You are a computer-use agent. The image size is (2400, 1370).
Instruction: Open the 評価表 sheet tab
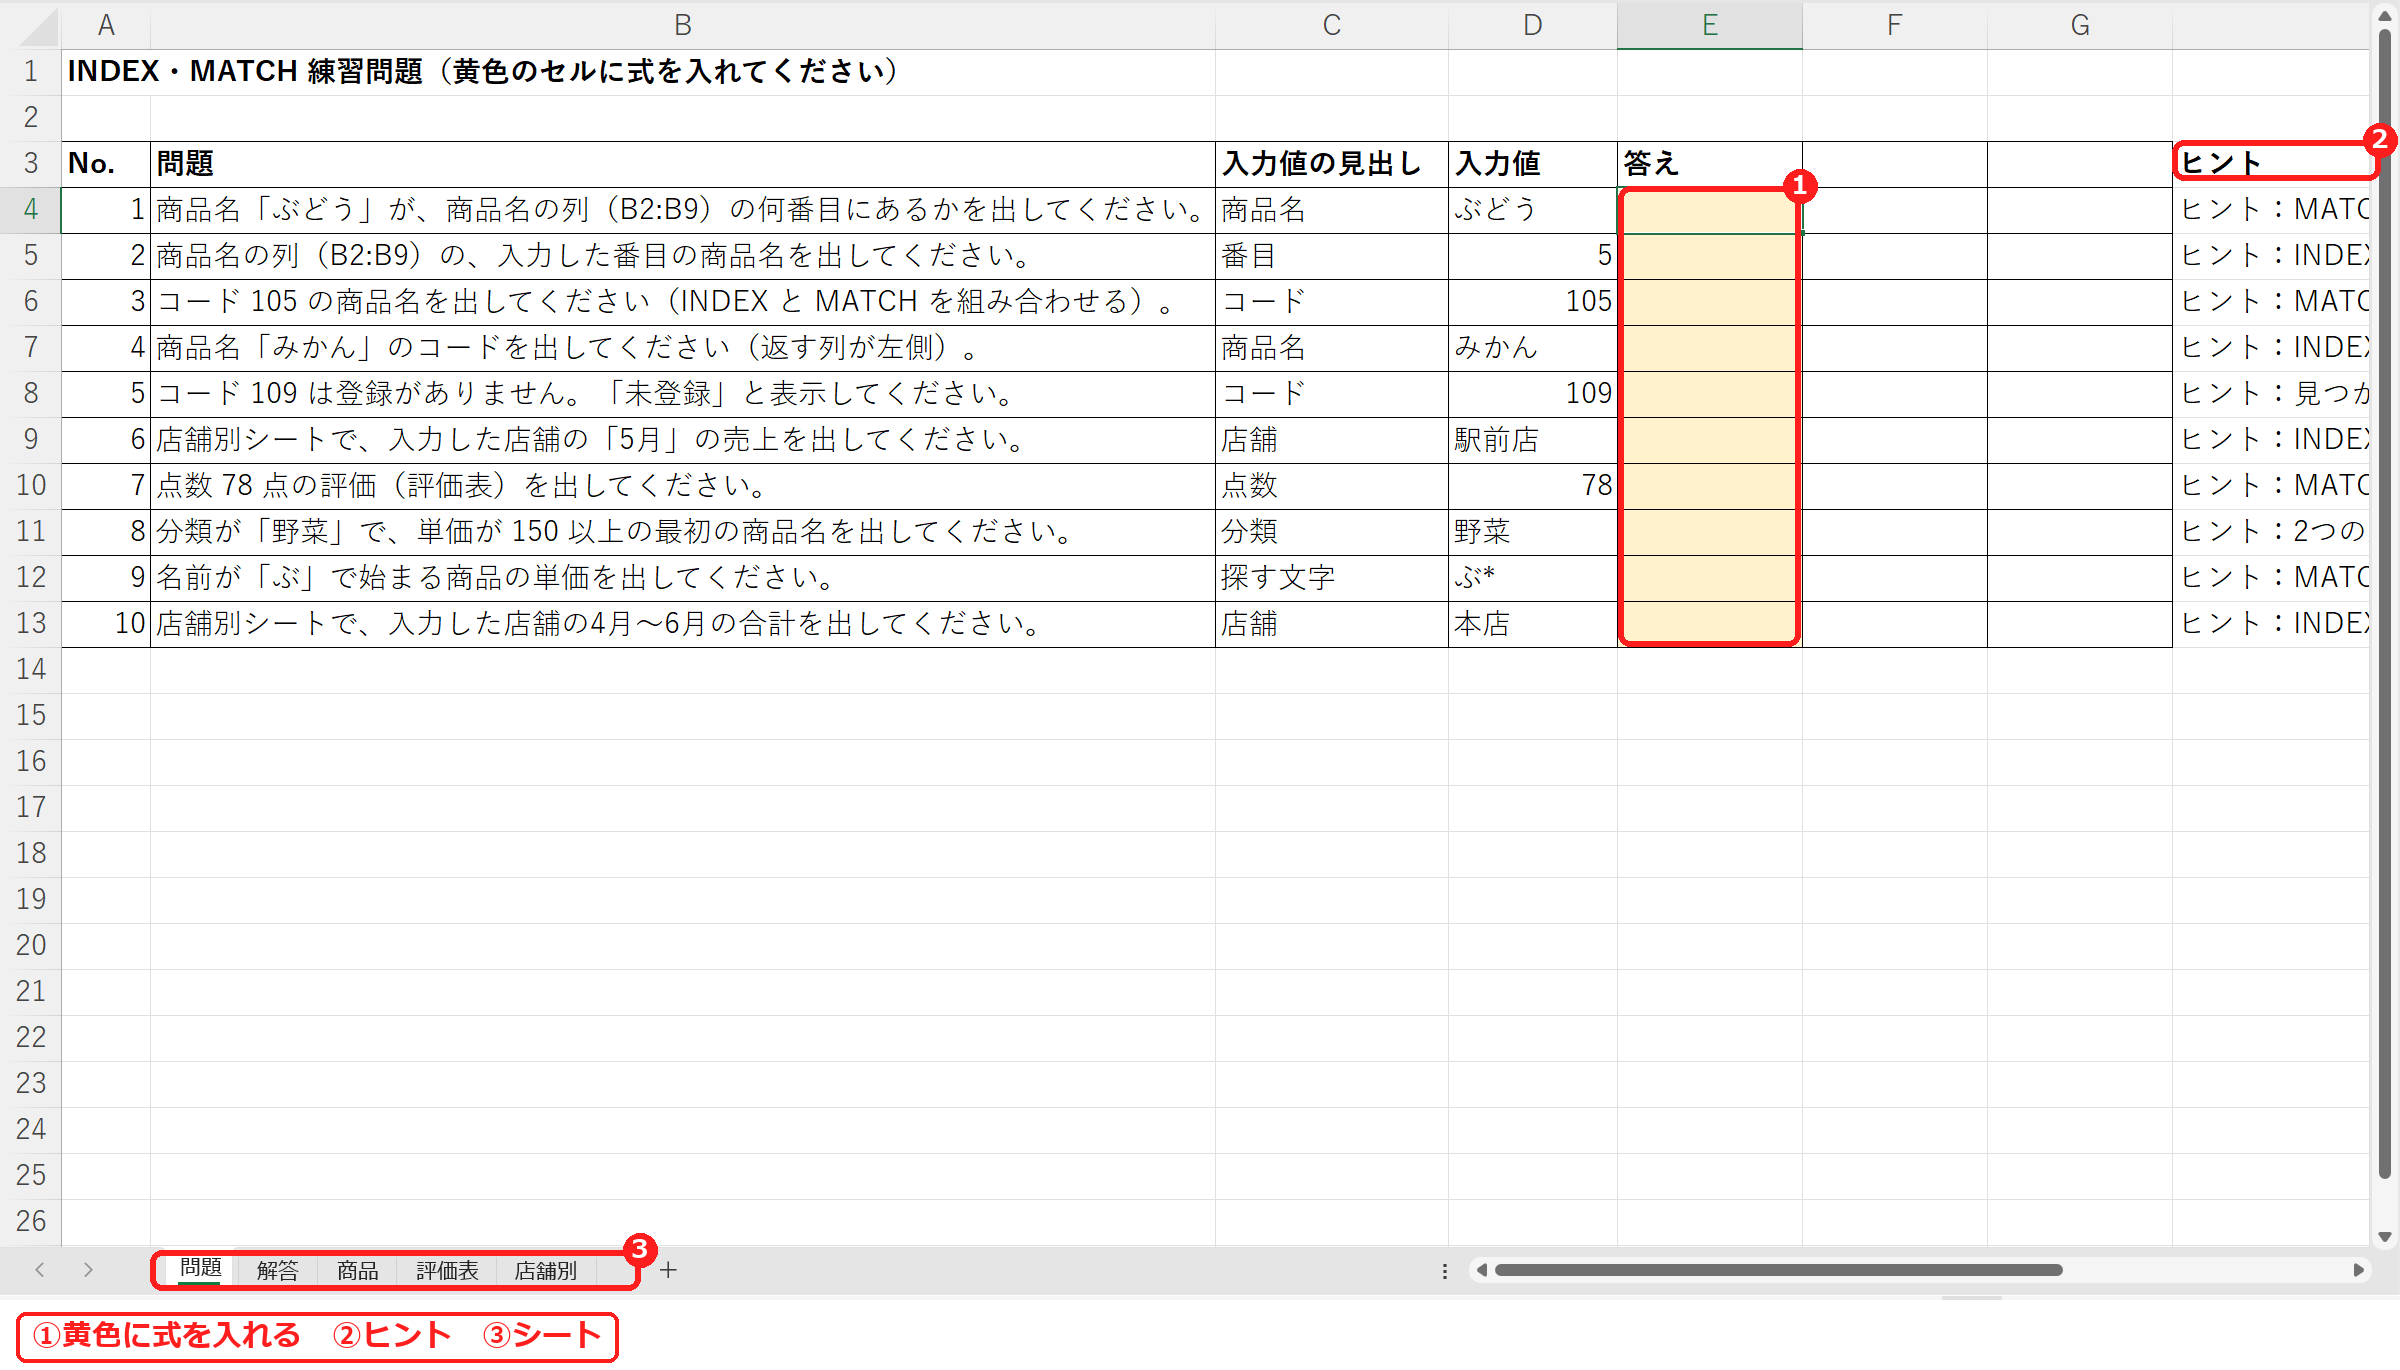click(x=447, y=1270)
